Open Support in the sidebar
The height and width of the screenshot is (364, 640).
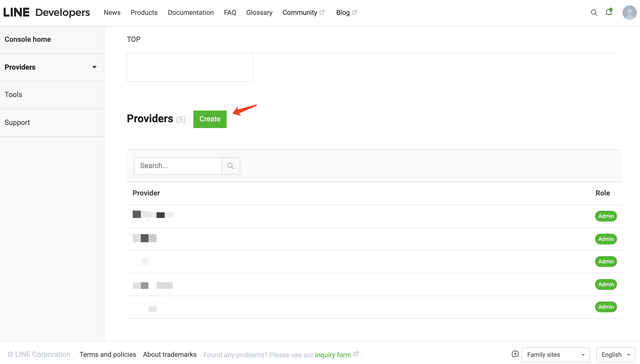click(x=52, y=122)
